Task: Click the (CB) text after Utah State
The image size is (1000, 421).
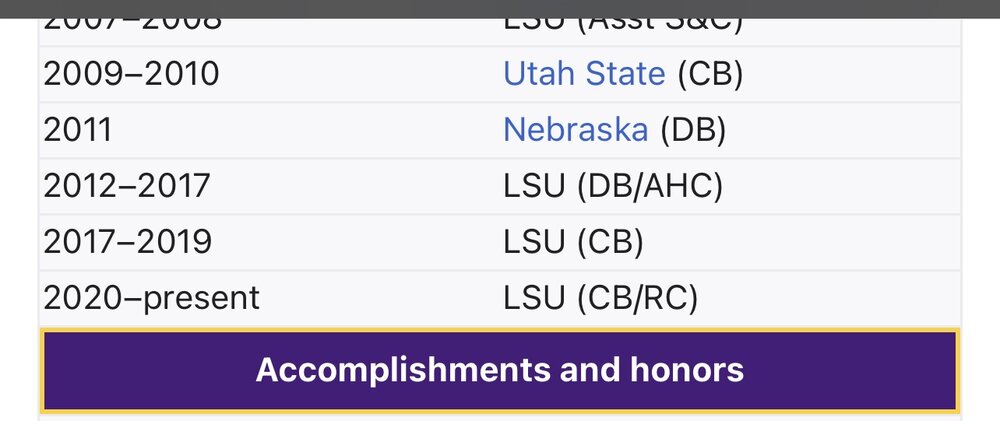Action: click(x=710, y=74)
